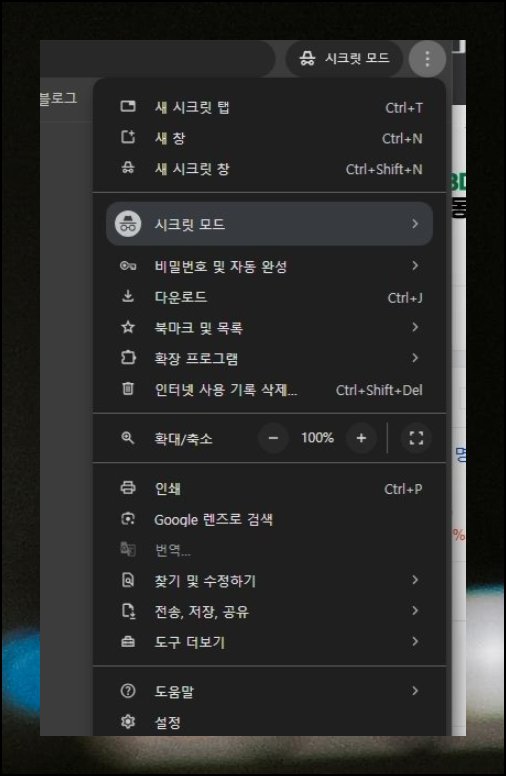Click the toolbox icon beside 도구 더보기
Screen dimensions: 506x776
[128, 641]
